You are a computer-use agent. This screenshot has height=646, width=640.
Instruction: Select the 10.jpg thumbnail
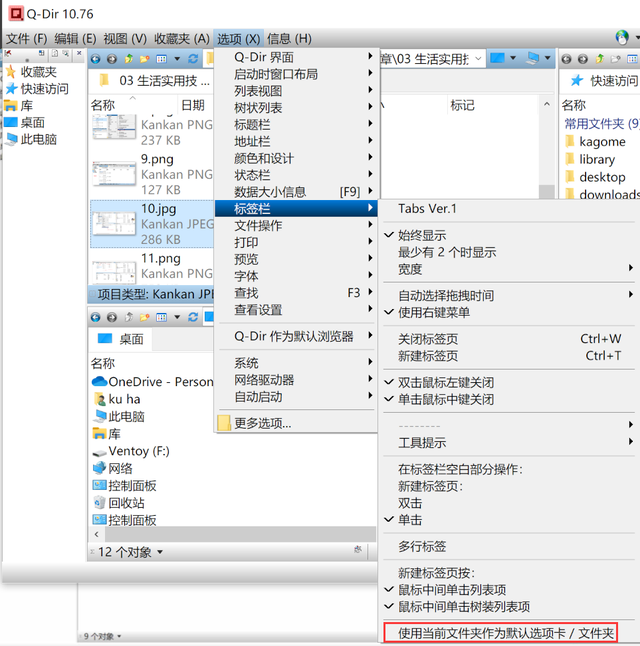[x=114, y=224]
